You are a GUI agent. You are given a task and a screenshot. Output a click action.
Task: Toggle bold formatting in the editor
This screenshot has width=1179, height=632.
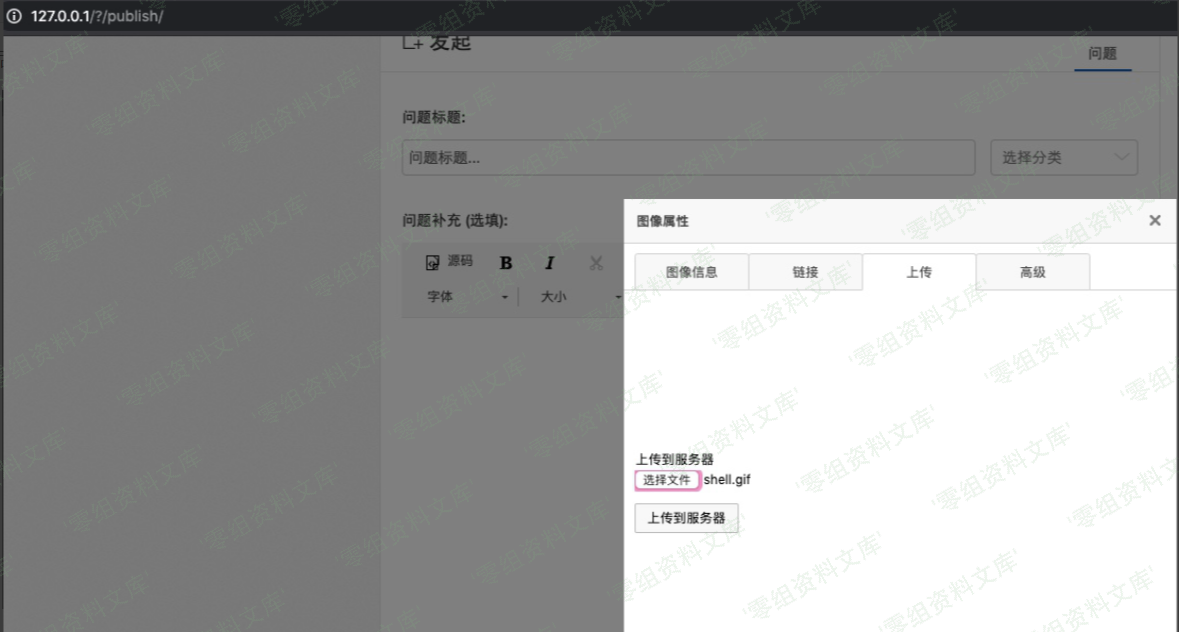[x=506, y=263]
